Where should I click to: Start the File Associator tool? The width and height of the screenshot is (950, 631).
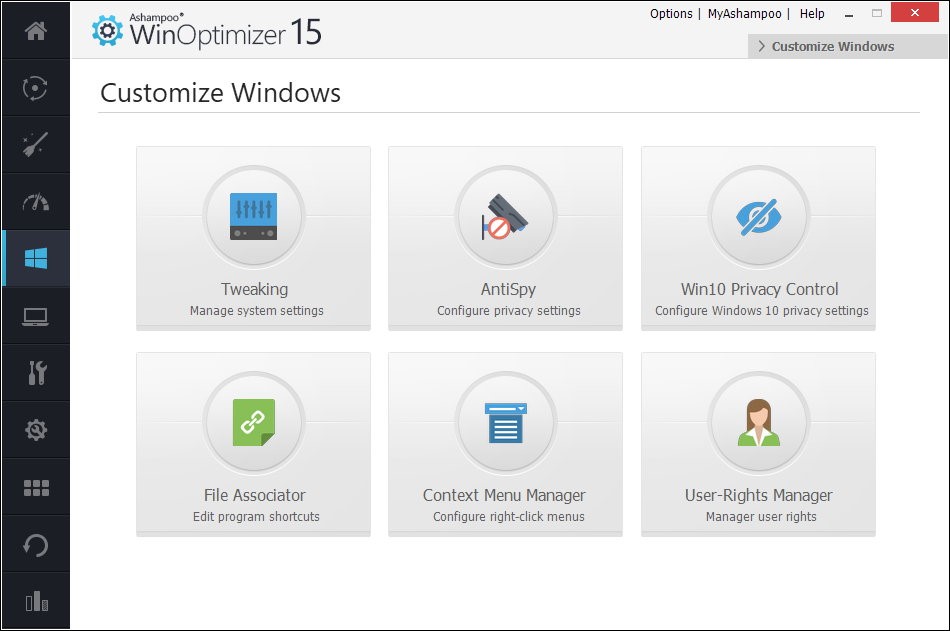tap(253, 444)
